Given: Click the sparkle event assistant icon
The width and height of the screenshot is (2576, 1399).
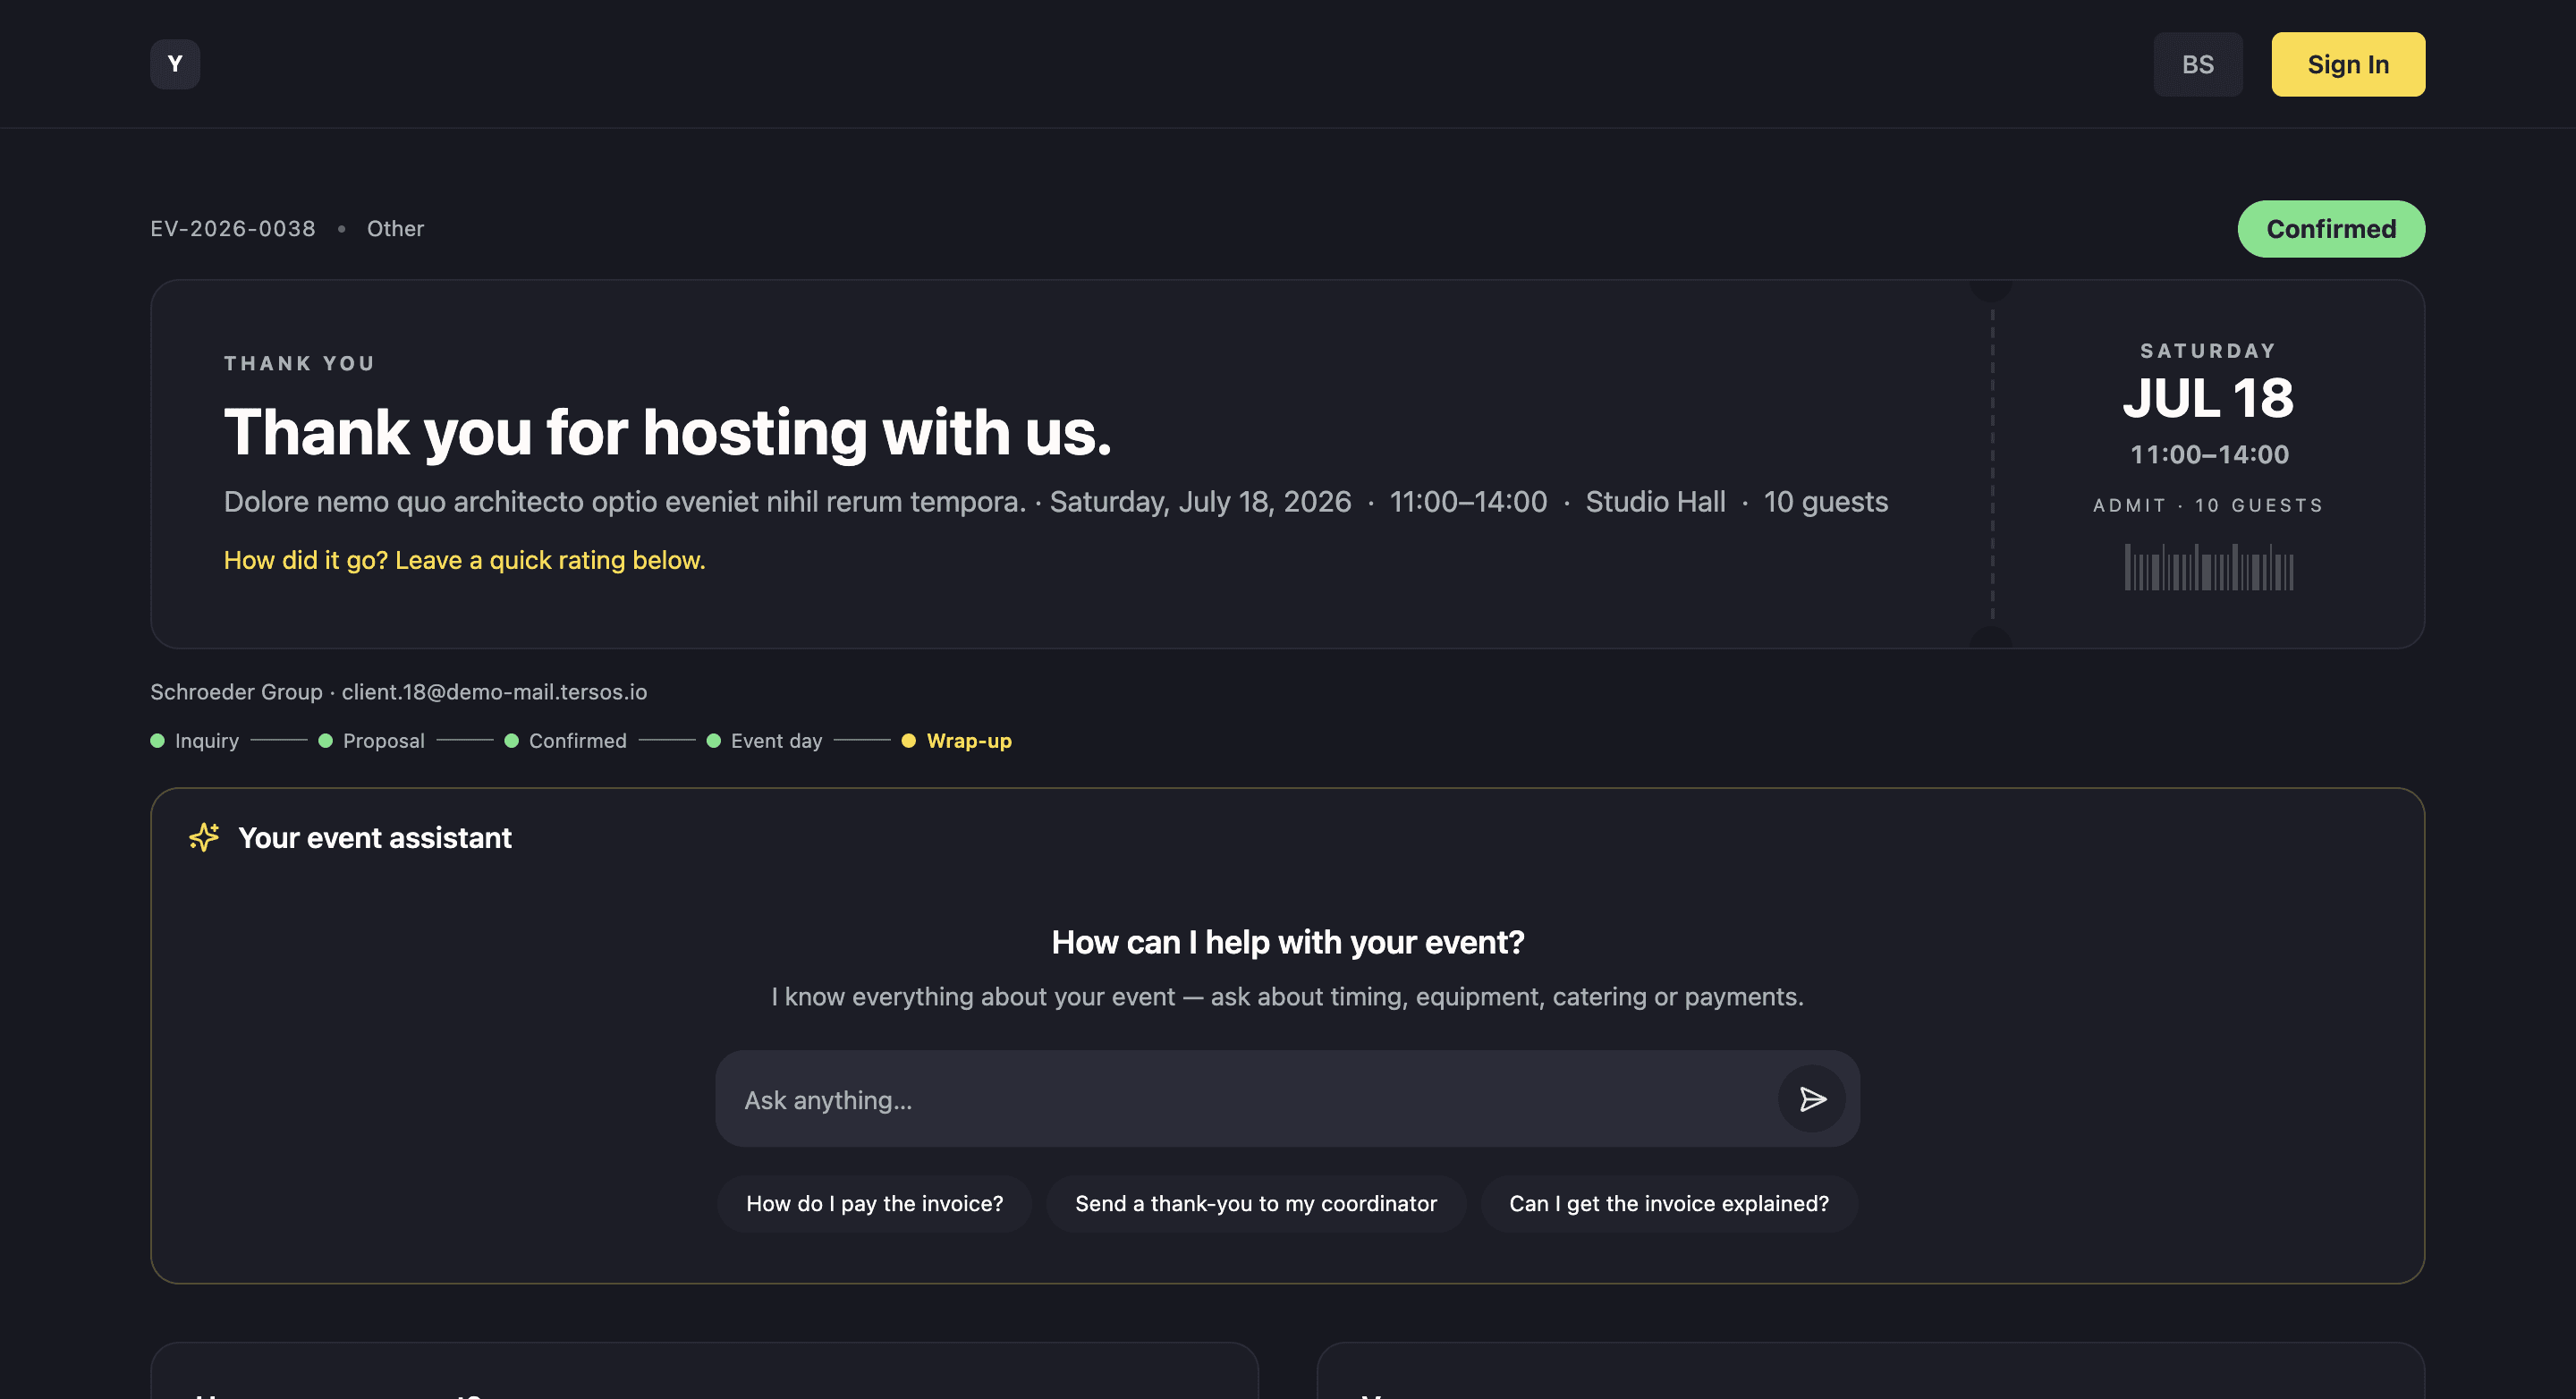Looking at the screenshot, I should tap(204, 837).
